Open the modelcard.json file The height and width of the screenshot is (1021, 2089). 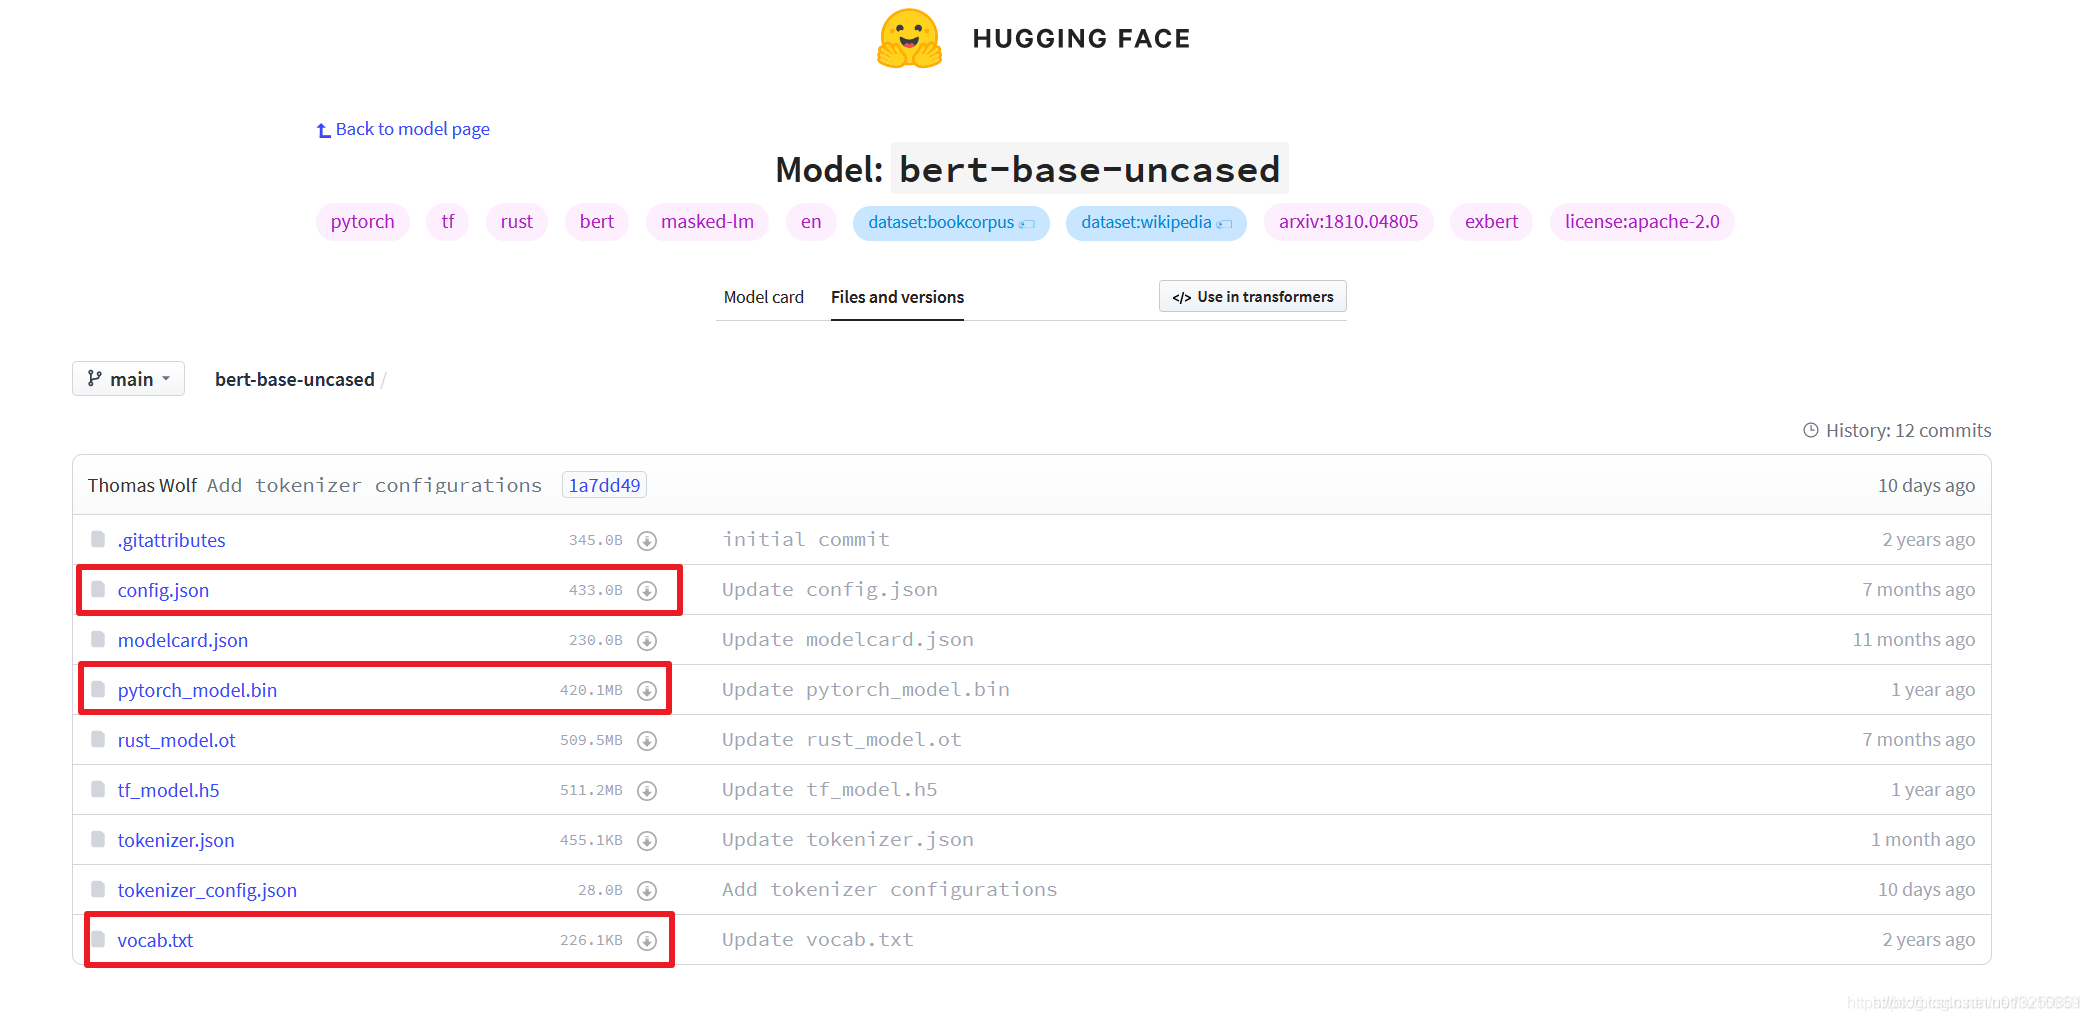point(182,640)
